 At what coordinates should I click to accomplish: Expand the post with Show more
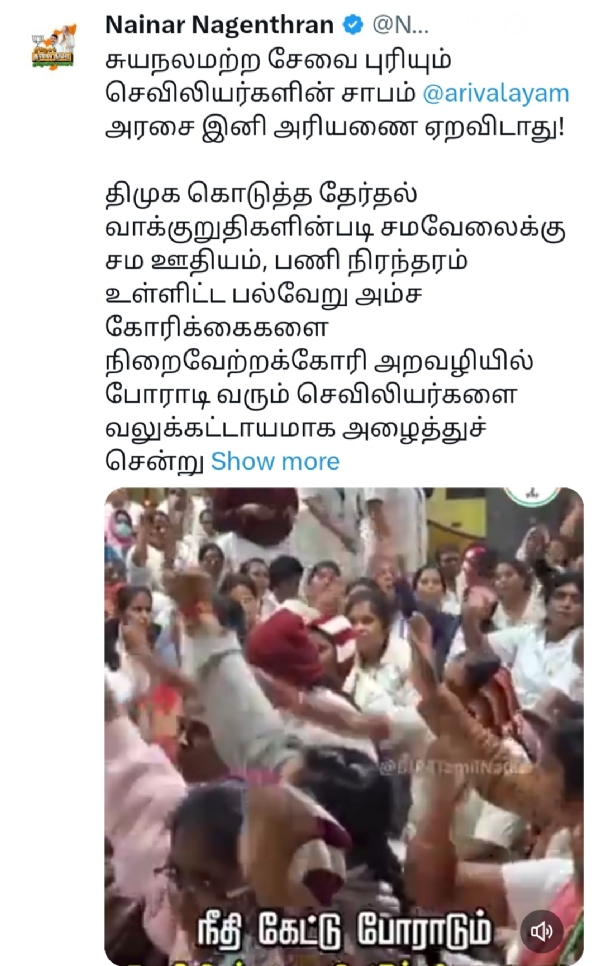(275, 461)
